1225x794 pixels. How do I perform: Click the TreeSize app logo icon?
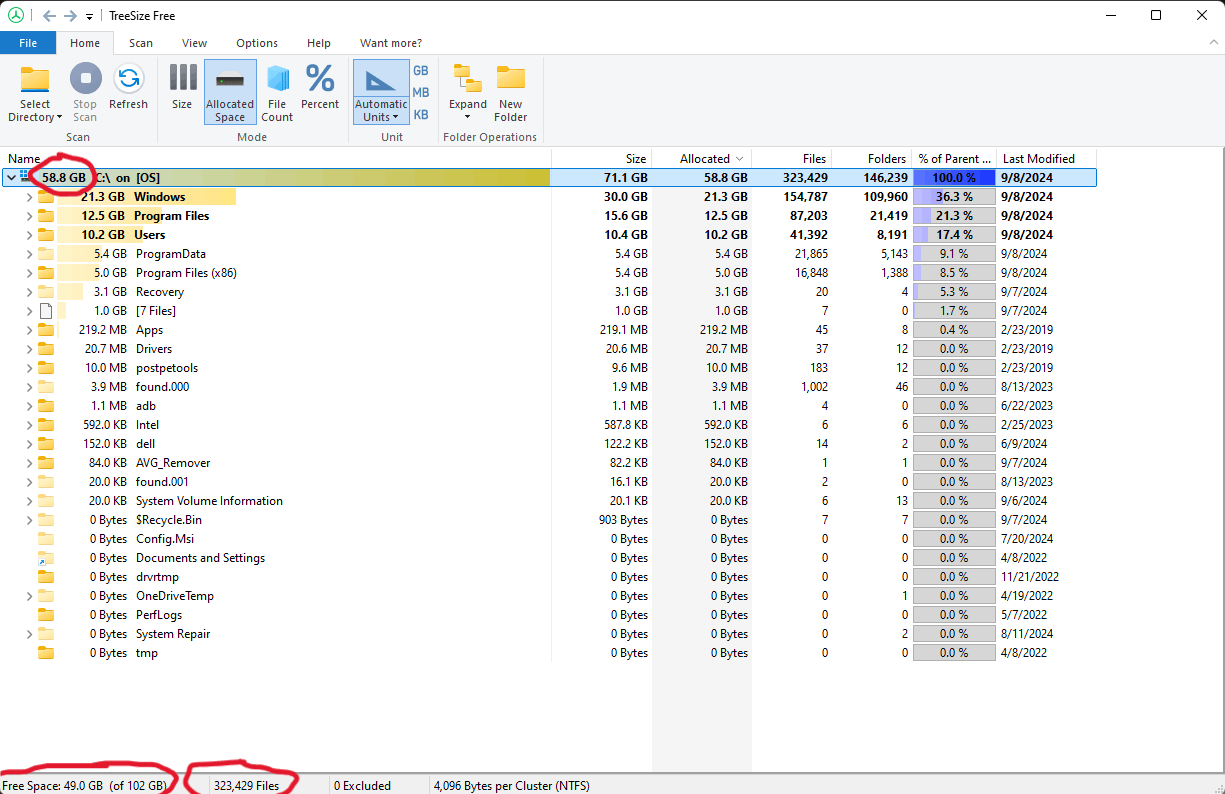click(15, 16)
